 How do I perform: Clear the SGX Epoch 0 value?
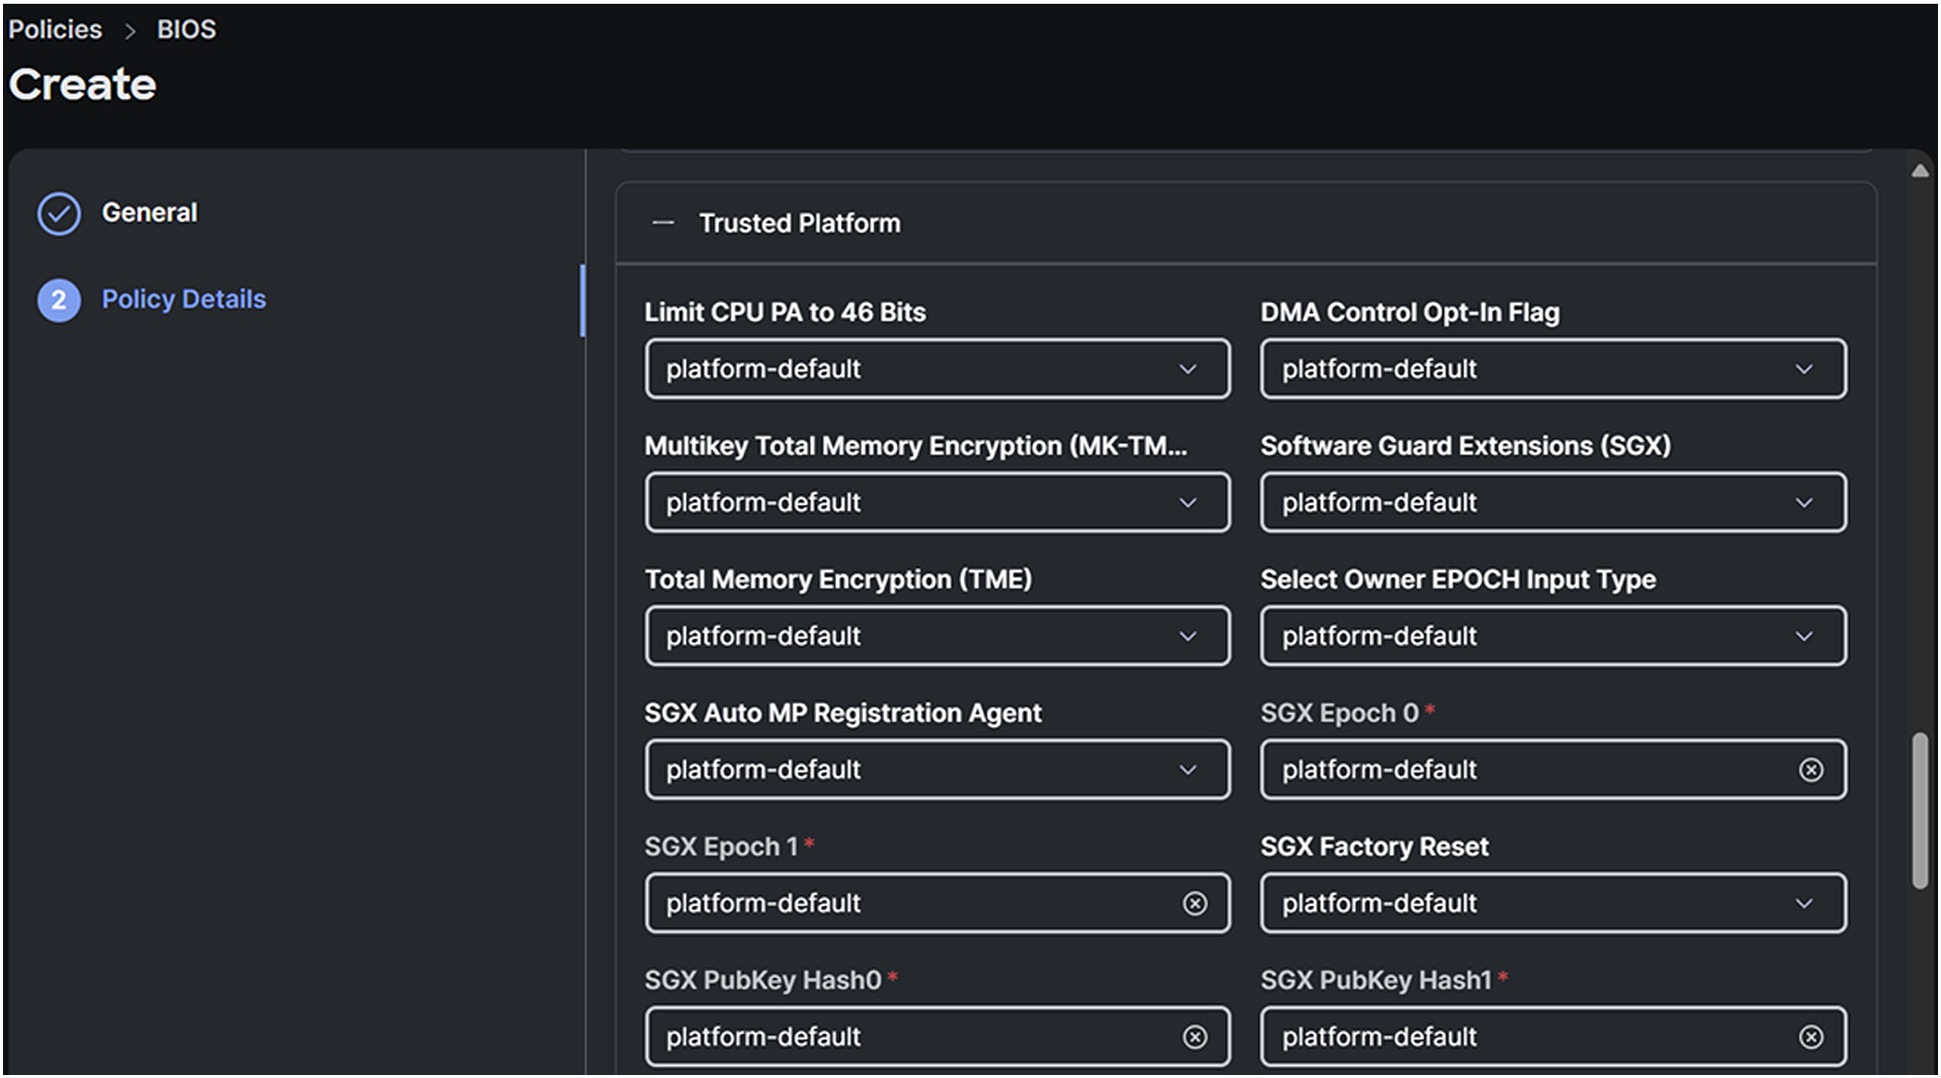tap(1811, 770)
